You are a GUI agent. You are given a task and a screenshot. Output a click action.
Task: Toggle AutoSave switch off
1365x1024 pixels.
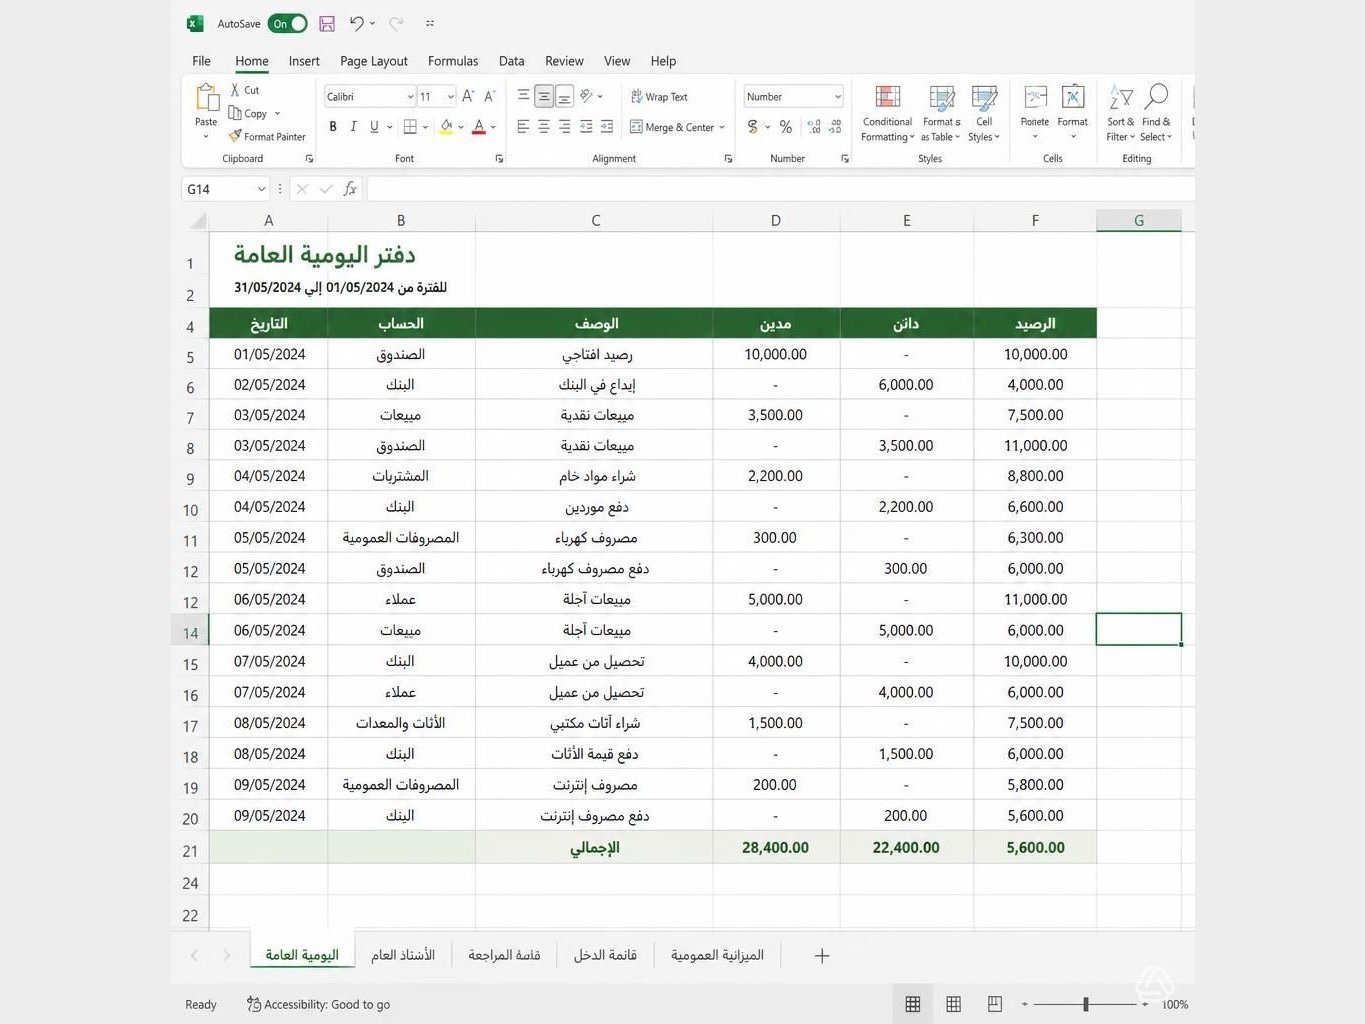(288, 23)
